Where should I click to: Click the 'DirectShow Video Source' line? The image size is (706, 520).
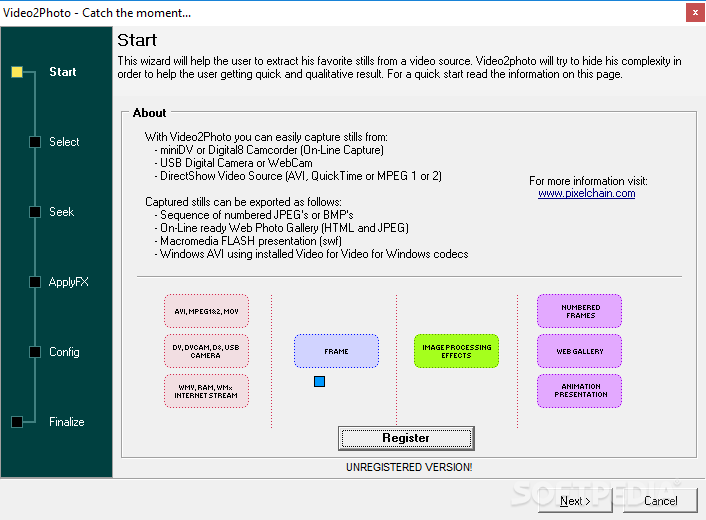tap(298, 176)
